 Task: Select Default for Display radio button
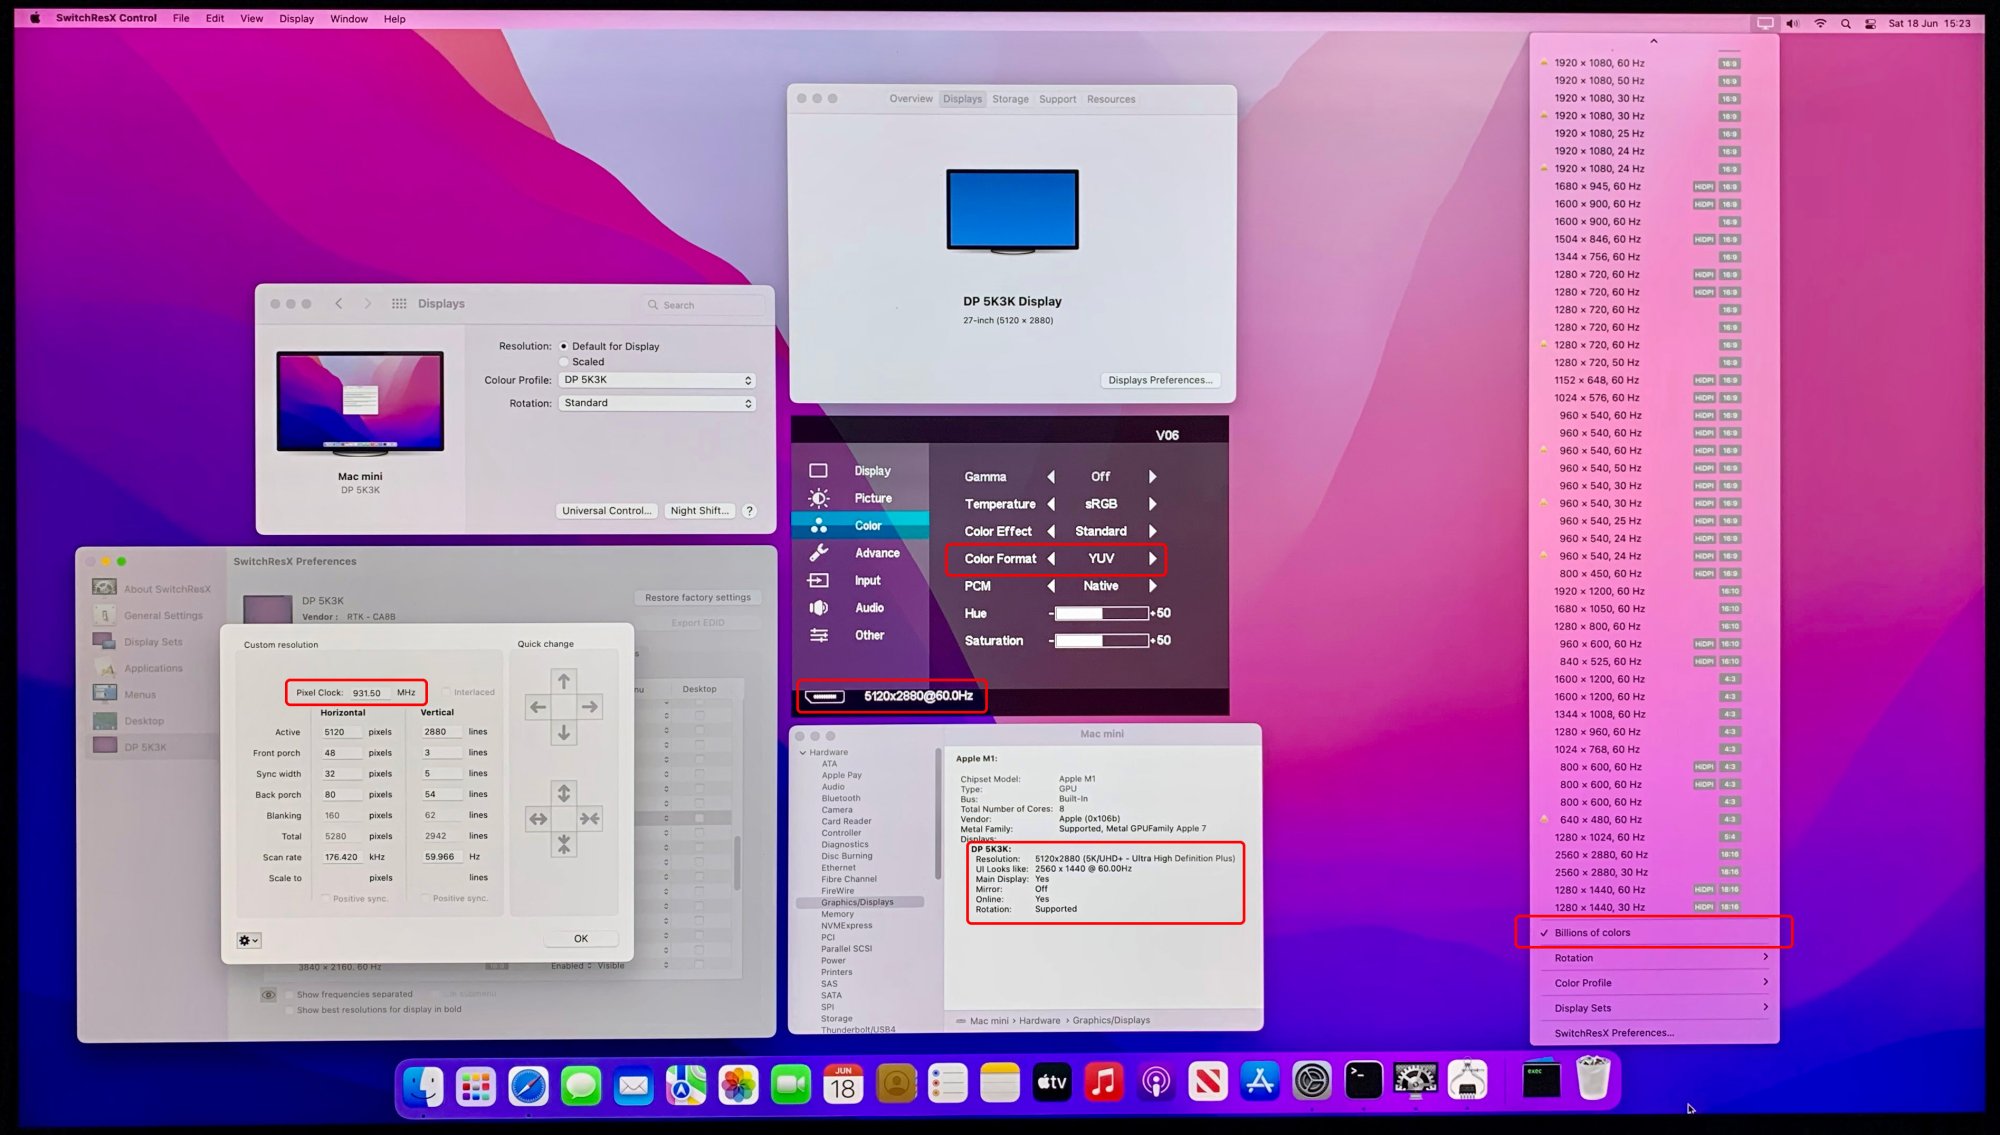[564, 346]
